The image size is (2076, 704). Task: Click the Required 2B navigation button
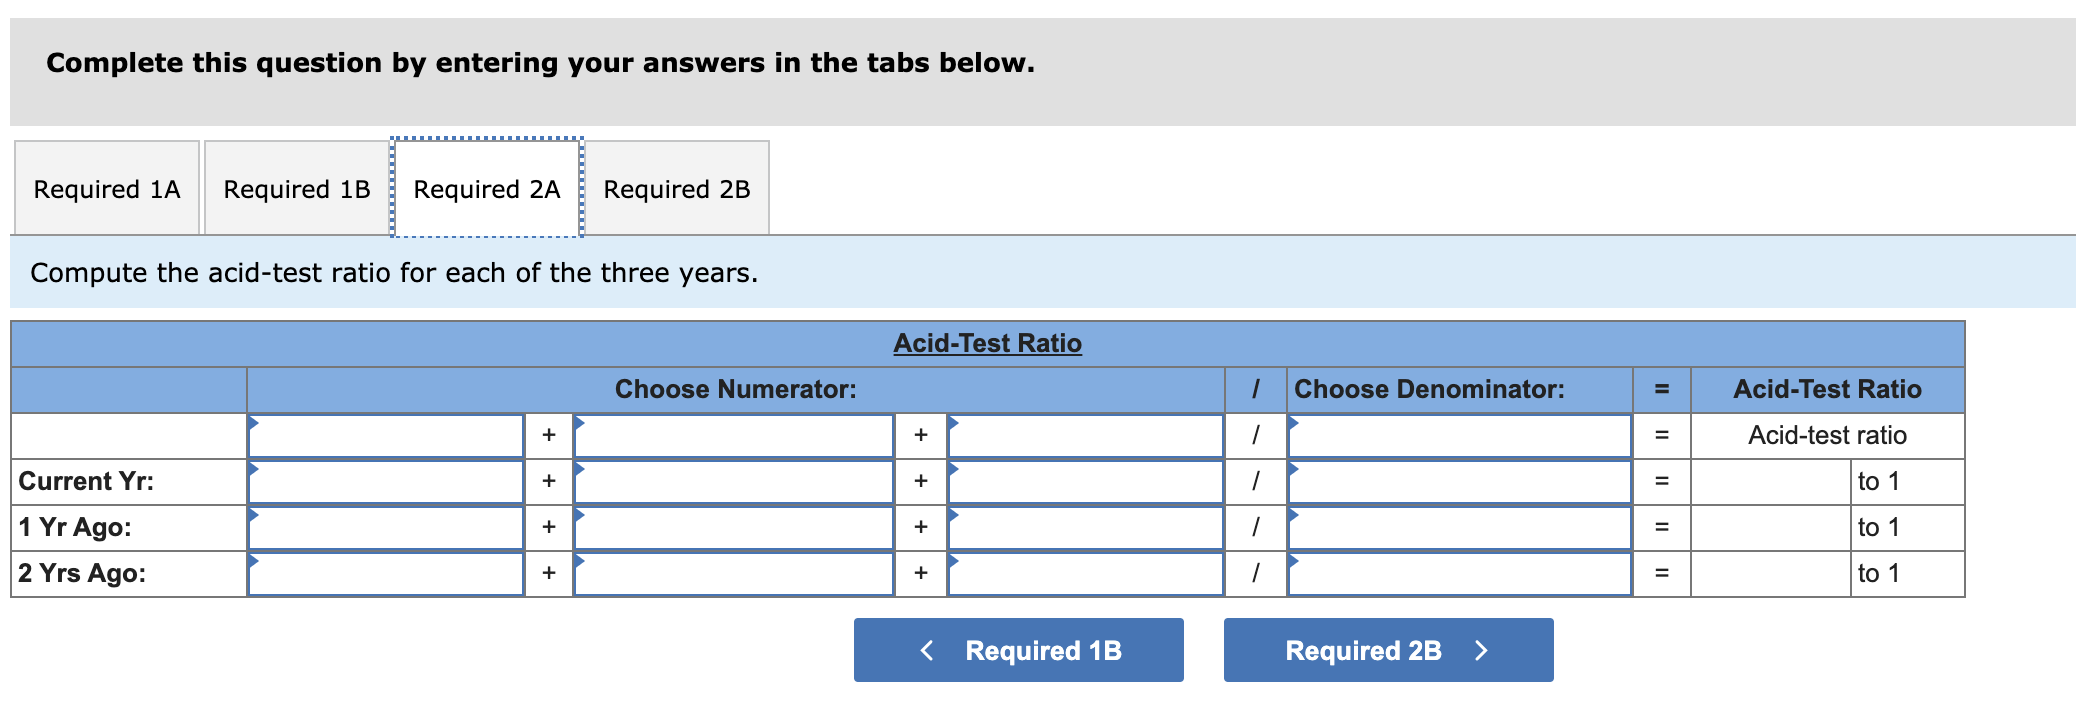point(1388,649)
